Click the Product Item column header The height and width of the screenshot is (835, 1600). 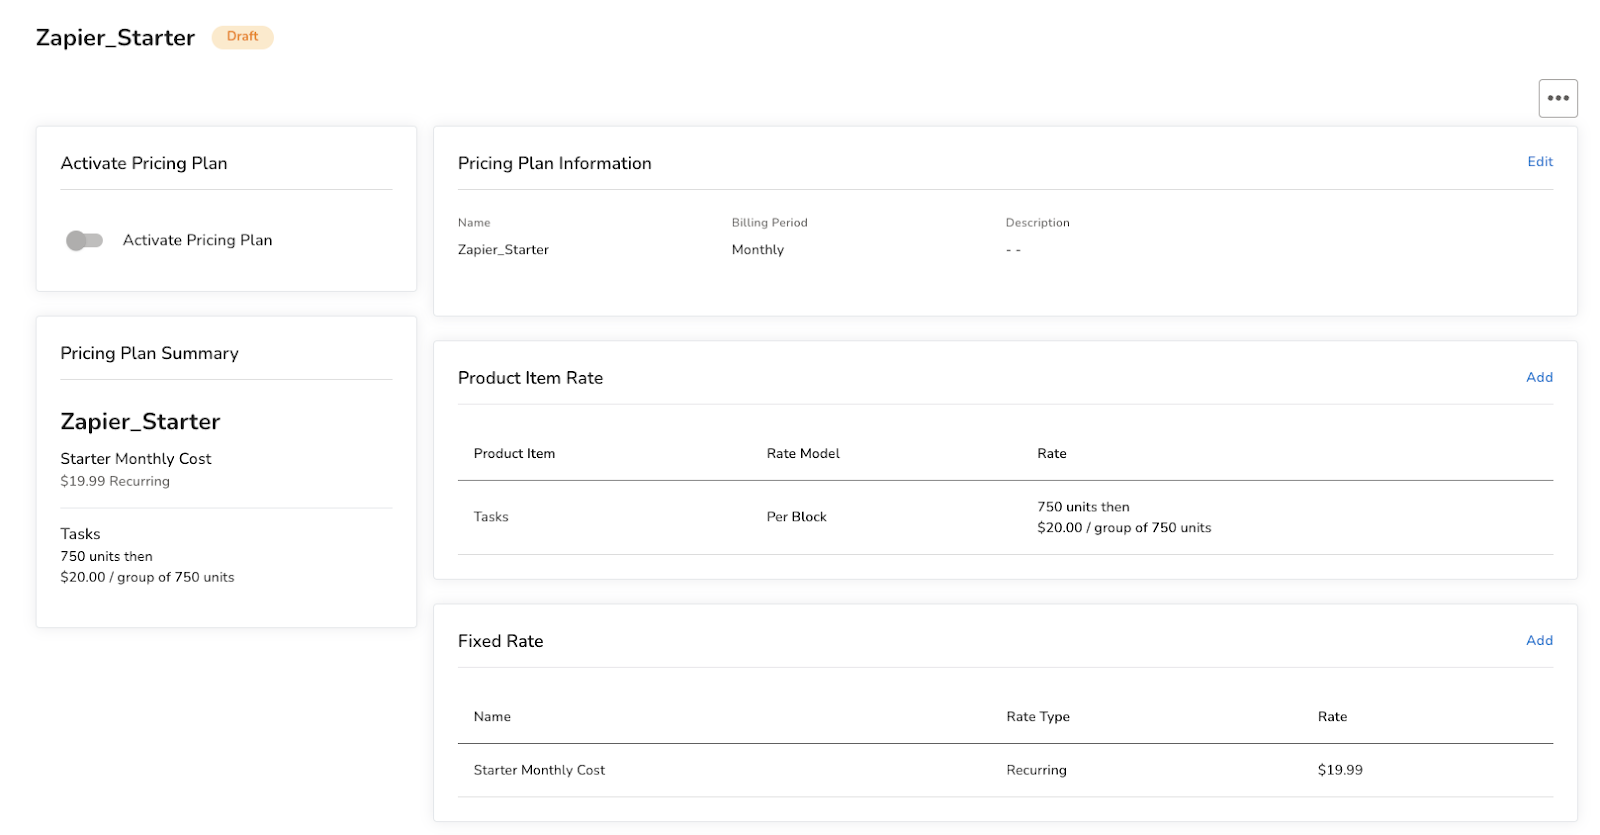(x=514, y=454)
